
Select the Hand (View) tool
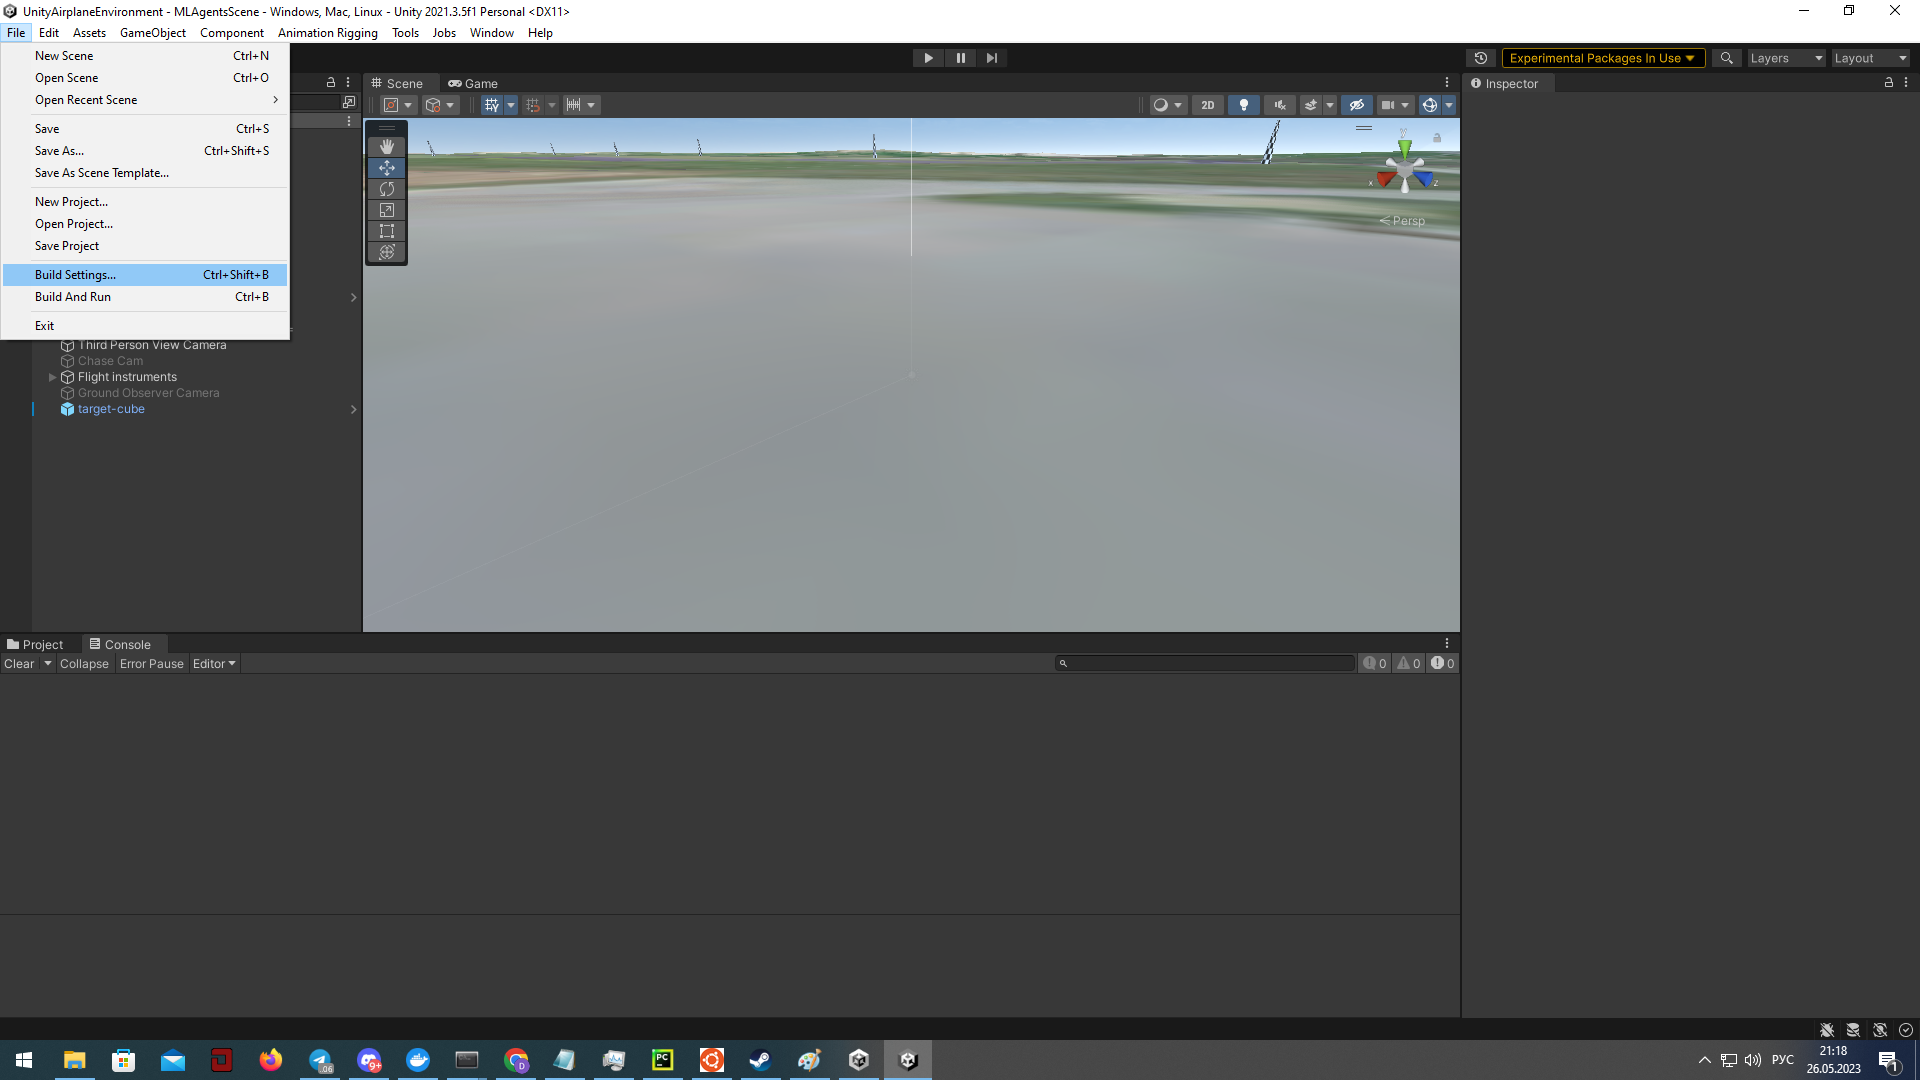(x=387, y=147)
